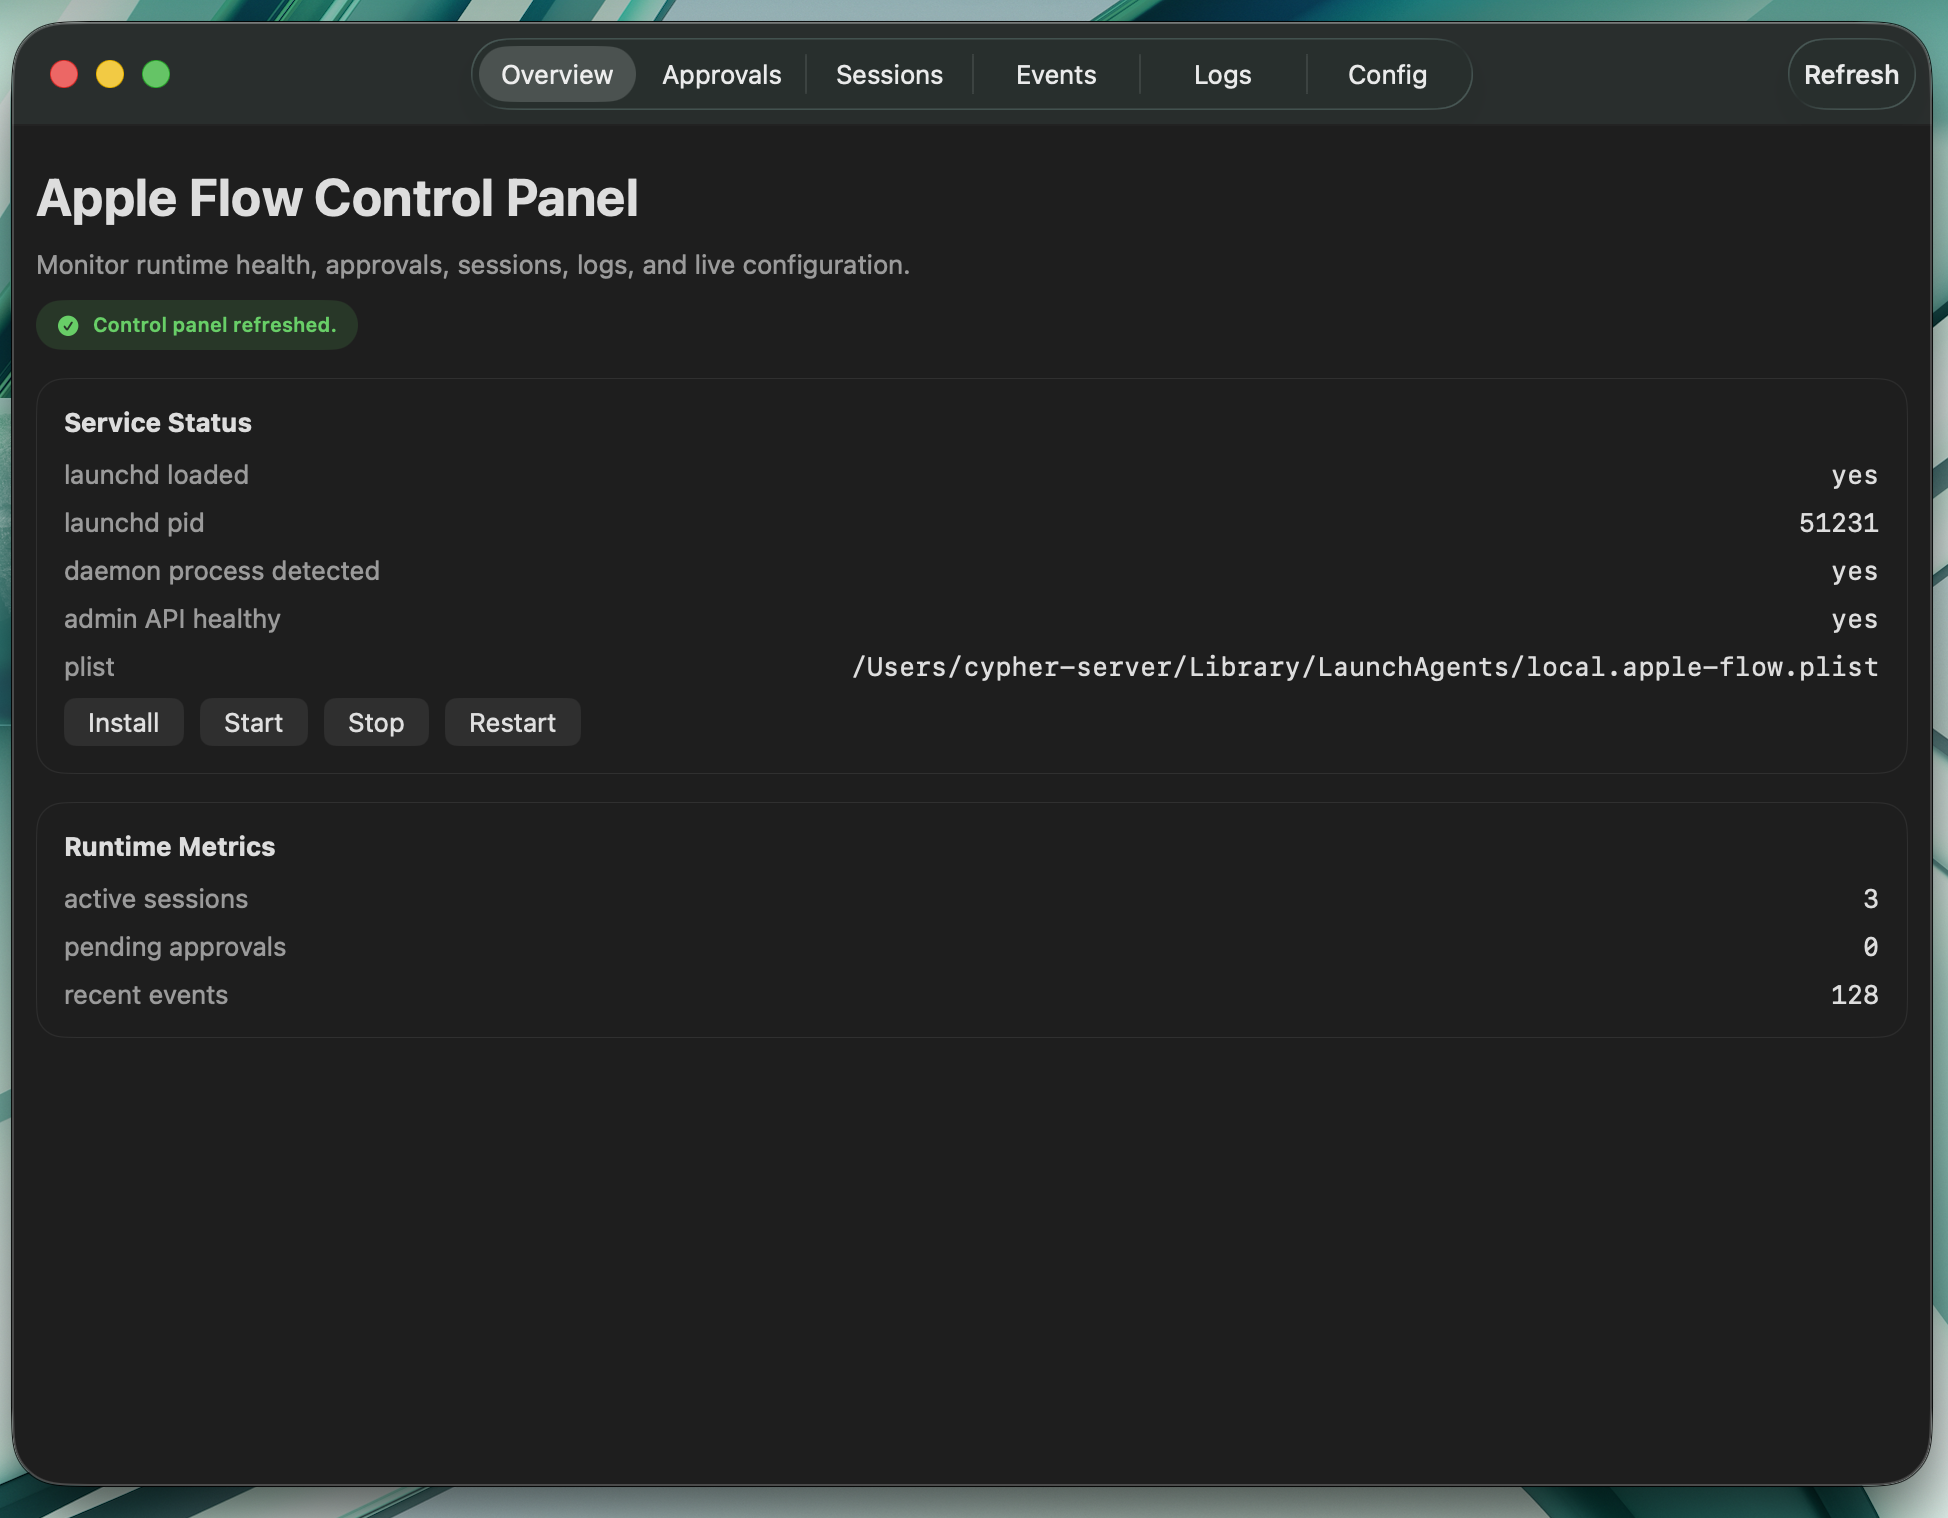Click the launchd pid value 51231
The image size is (1948, 1518).
[x=1838, y=522]
